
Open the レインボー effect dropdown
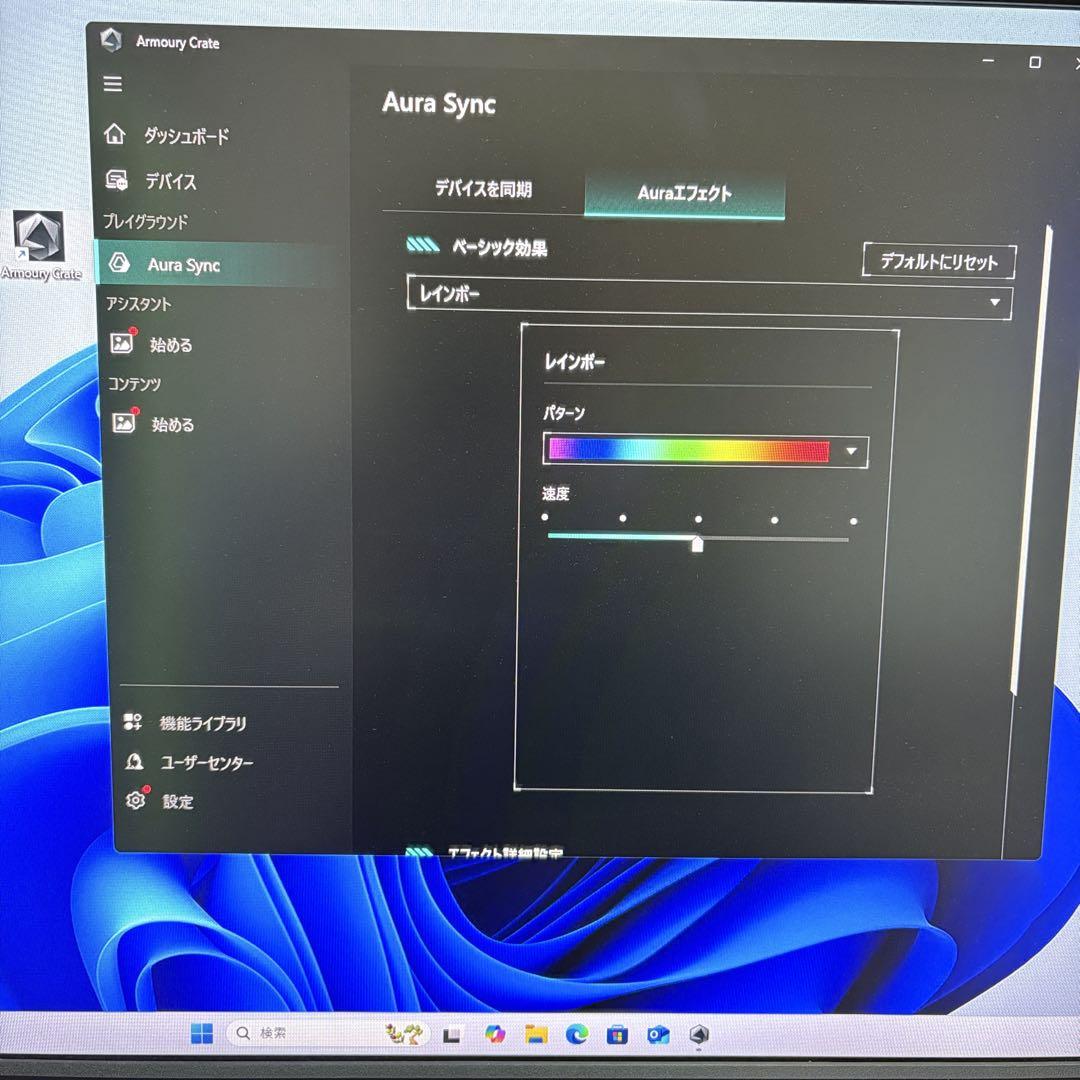click(709, 298)
